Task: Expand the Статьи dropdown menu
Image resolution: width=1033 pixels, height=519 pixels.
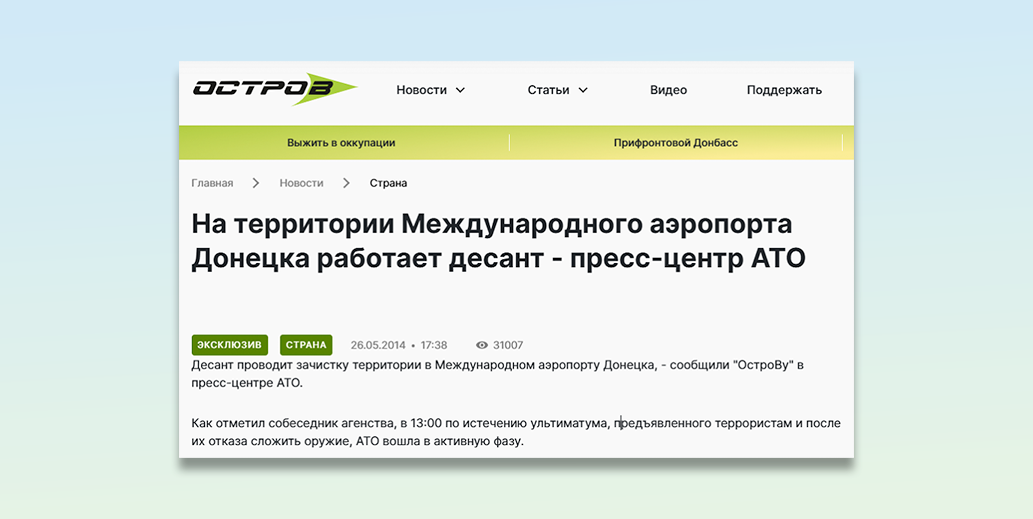Action: click(557, 90)
